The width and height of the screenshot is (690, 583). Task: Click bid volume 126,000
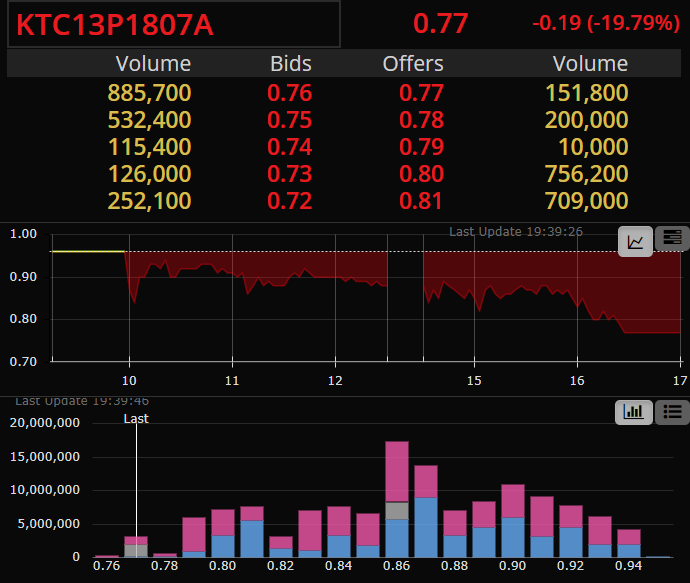coord(150,174)
